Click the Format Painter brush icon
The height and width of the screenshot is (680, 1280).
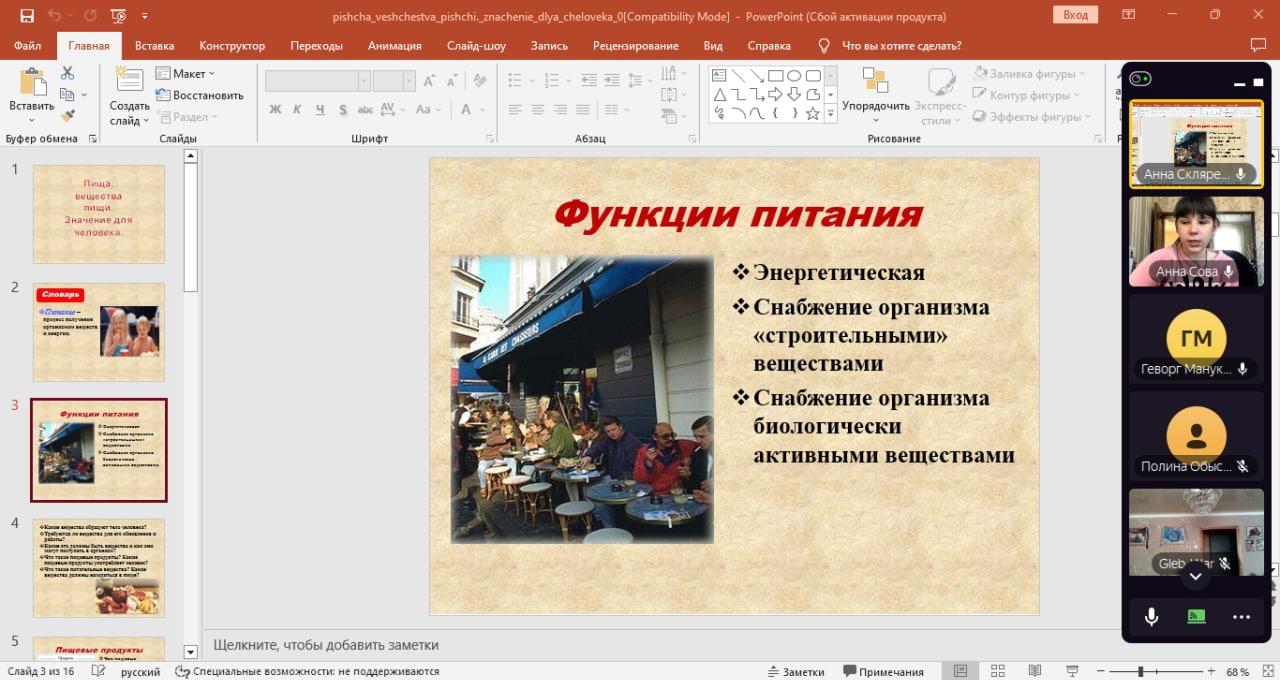[67, 116]
